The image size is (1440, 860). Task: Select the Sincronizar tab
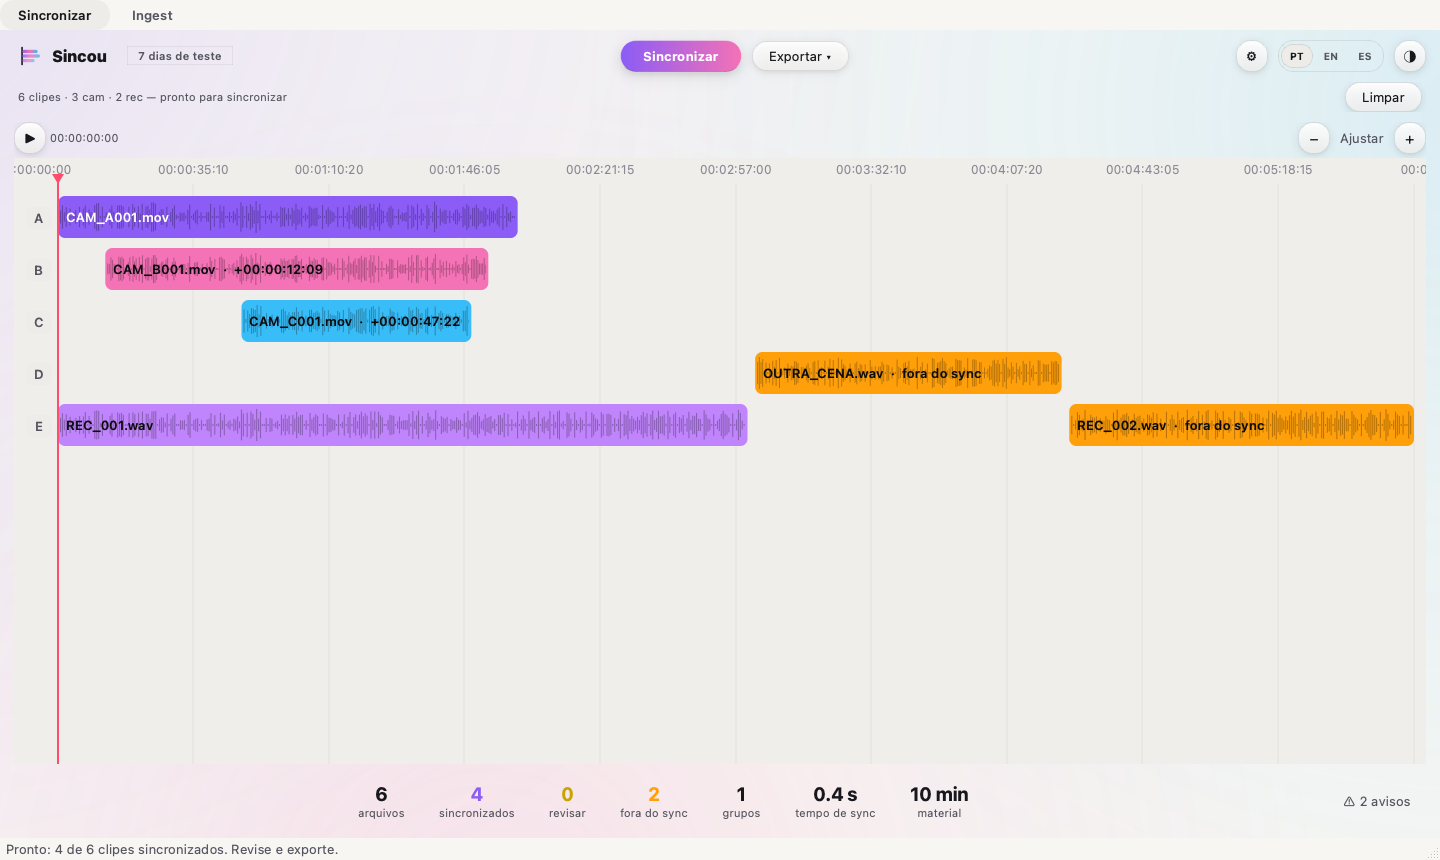[x=54, y=15]
